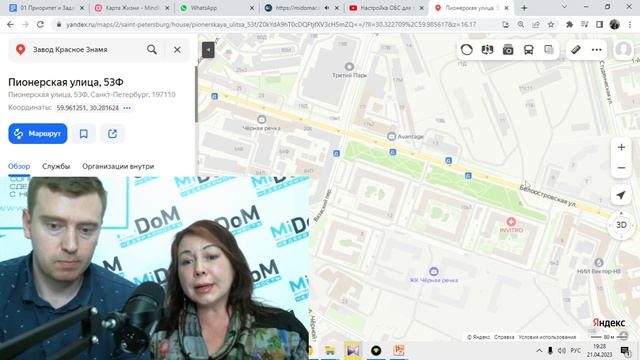Open the Условия использования link
This screenshot has width=640, height=360.
pyautogui.click(x=547, y=337)
